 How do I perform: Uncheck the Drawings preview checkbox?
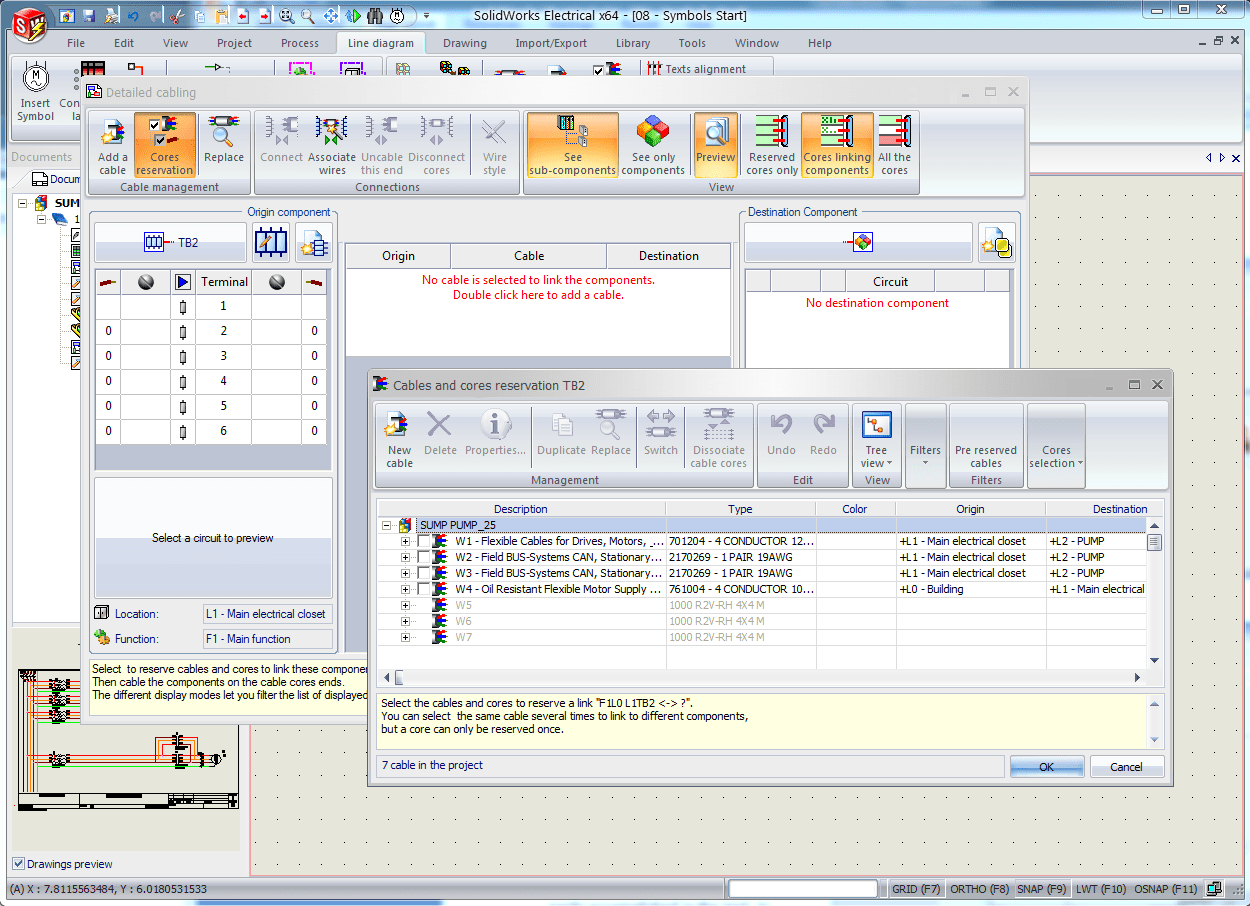18,864
